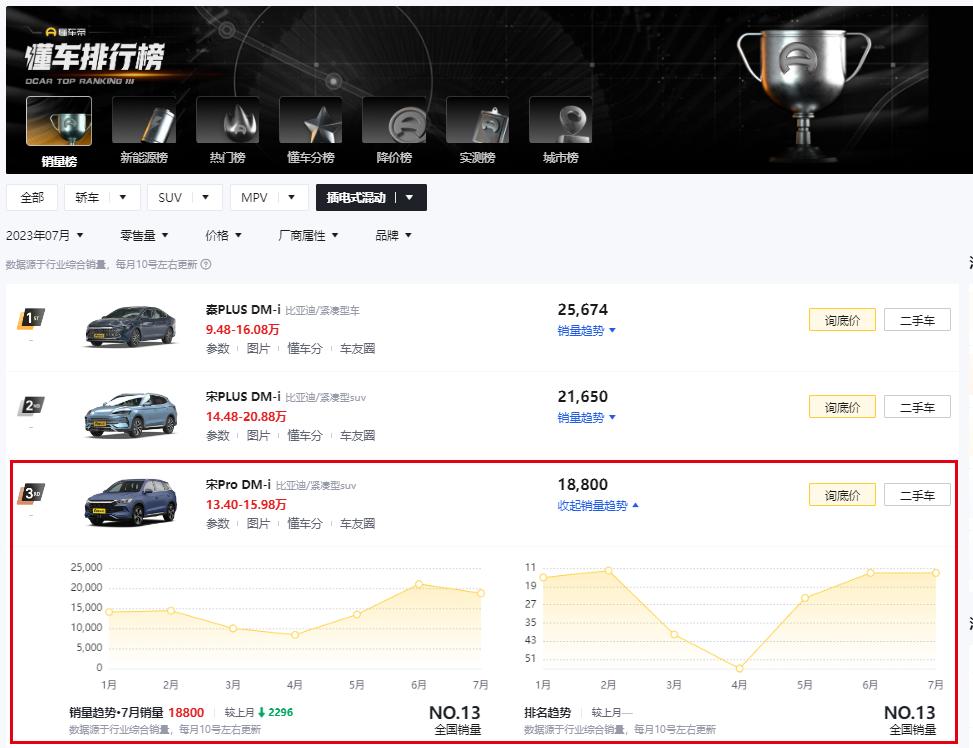View the 实测榜 real-test ranking
This screenshot has height=748, width=973.
[478, 130]
